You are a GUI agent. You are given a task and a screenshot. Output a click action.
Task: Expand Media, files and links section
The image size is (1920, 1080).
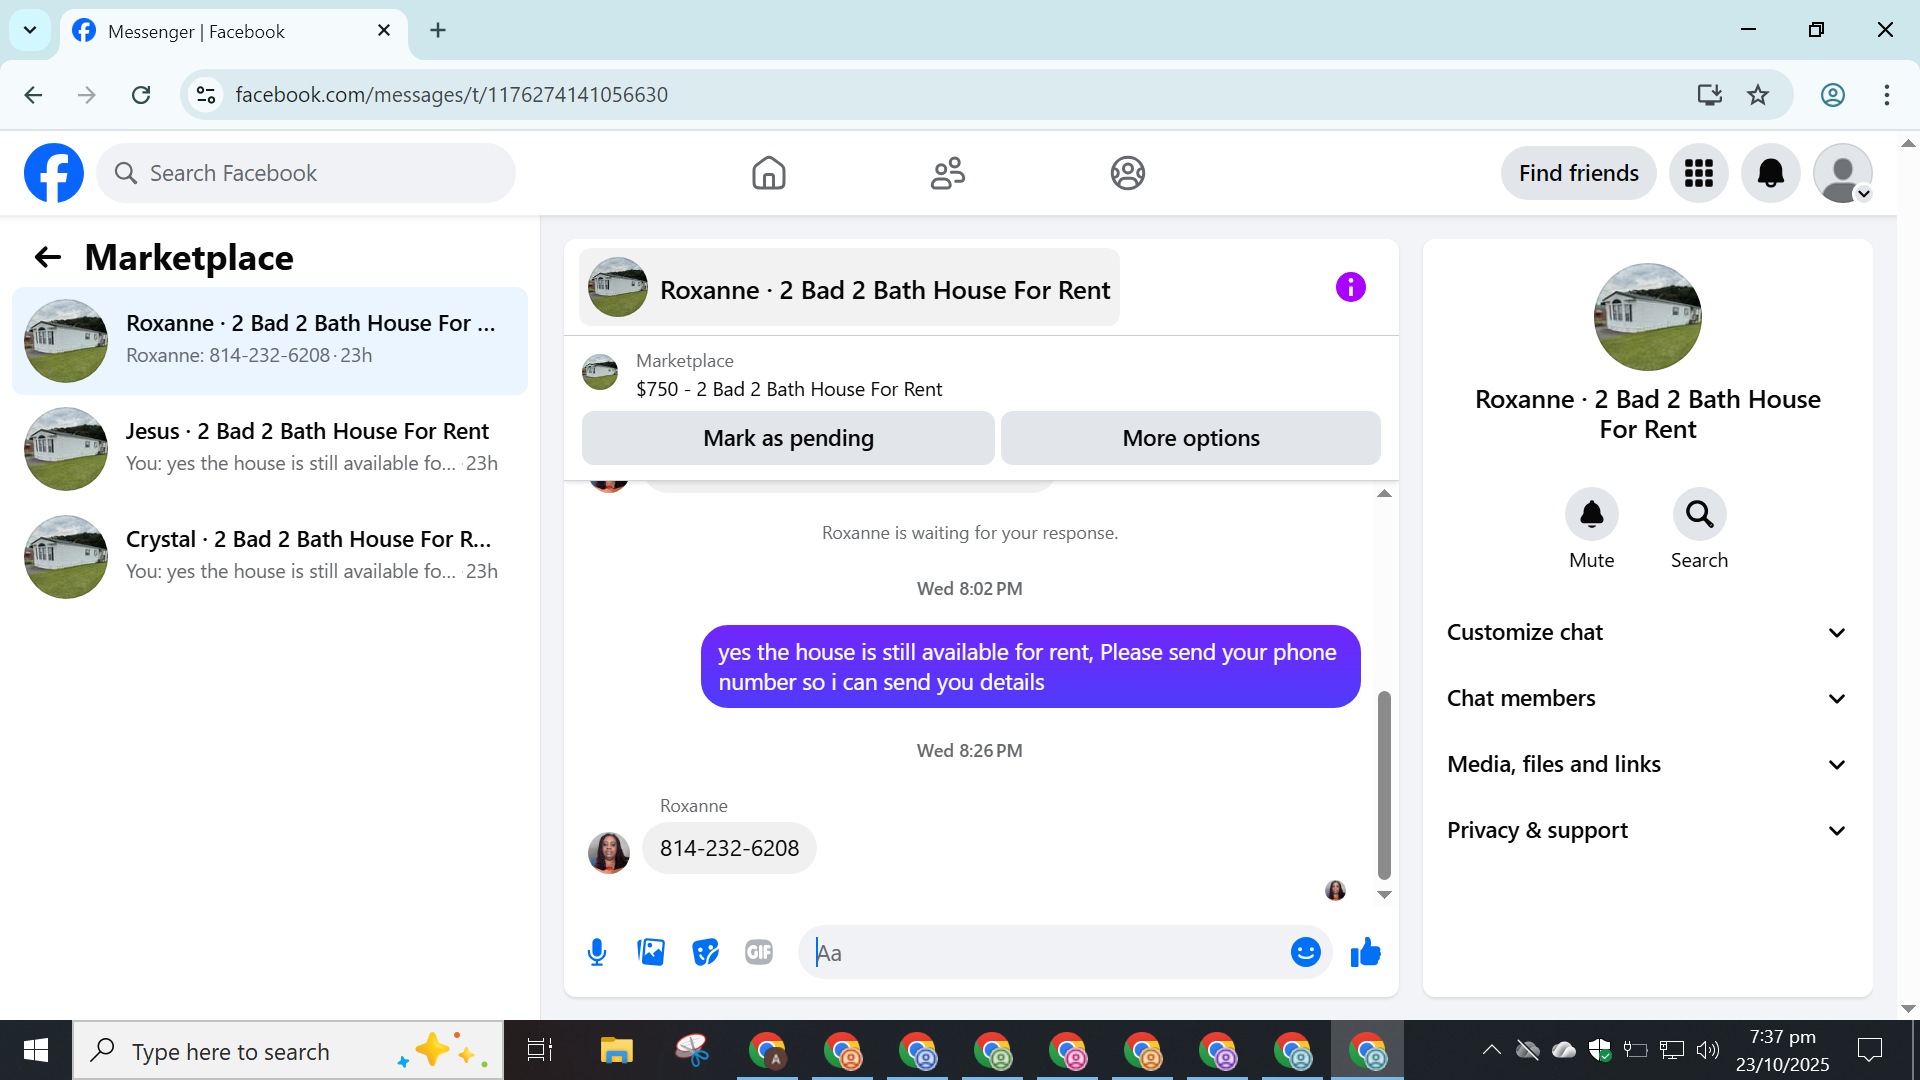[1647, 764]
